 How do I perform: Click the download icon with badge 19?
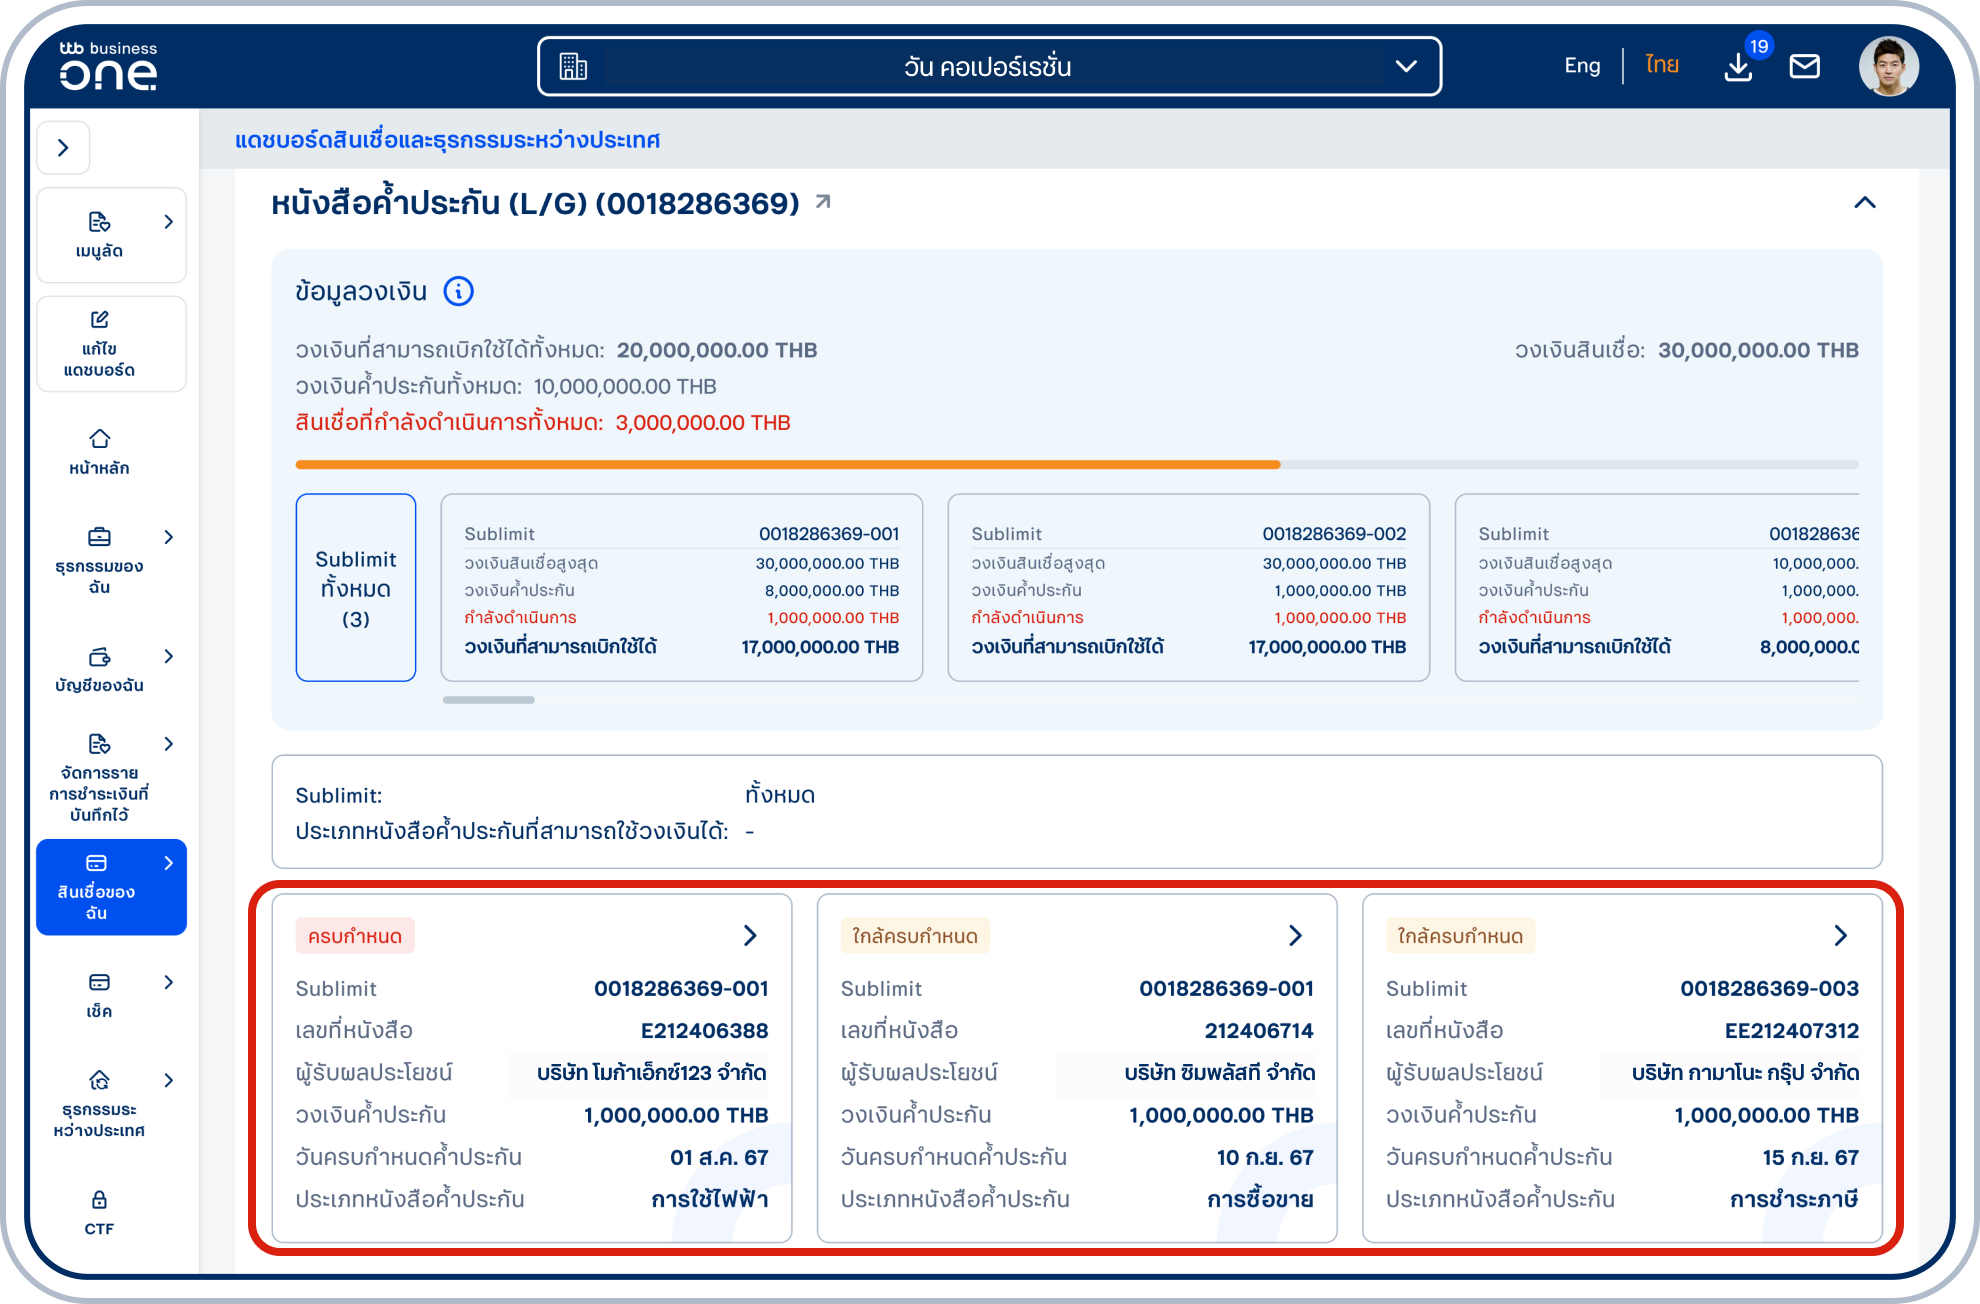click(1738, 67)
